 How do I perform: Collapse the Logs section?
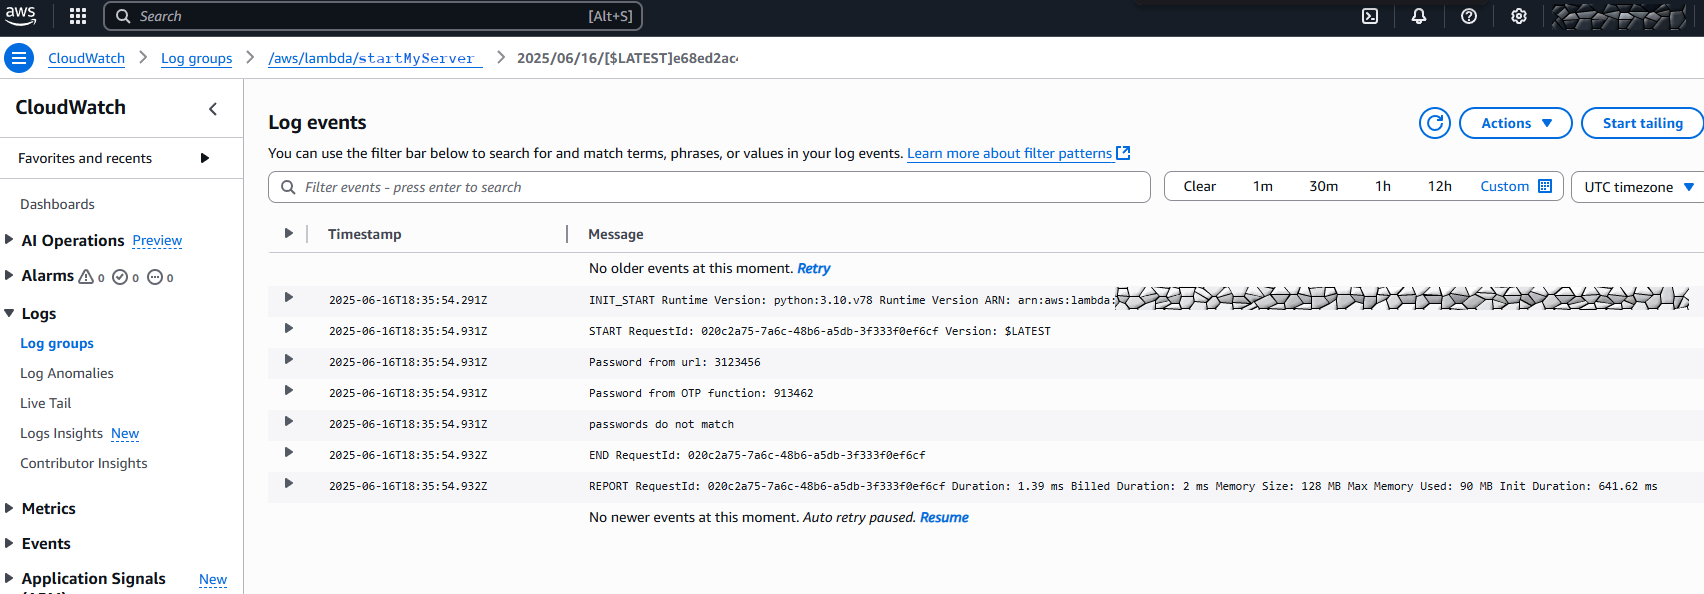(9, 313)
